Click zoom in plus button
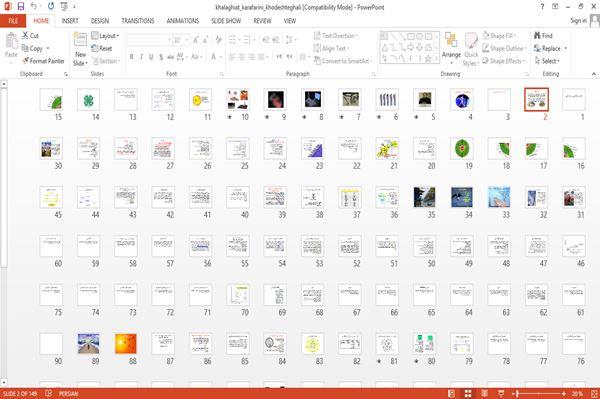 564,394
